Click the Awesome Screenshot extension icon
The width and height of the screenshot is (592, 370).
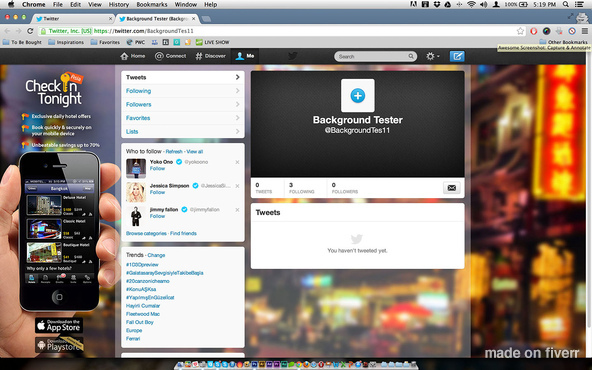click(x=546, y=31)
